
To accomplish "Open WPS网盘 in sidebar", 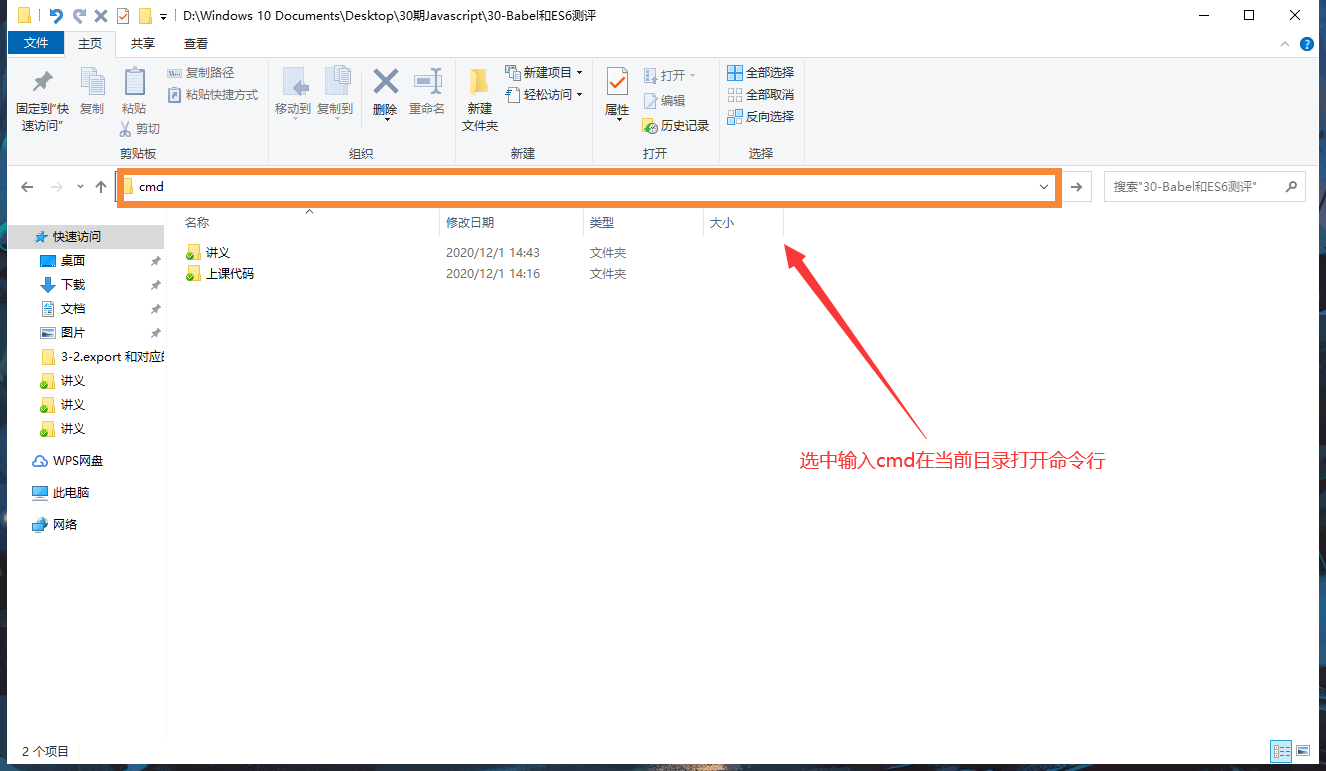I will (68, 461).
